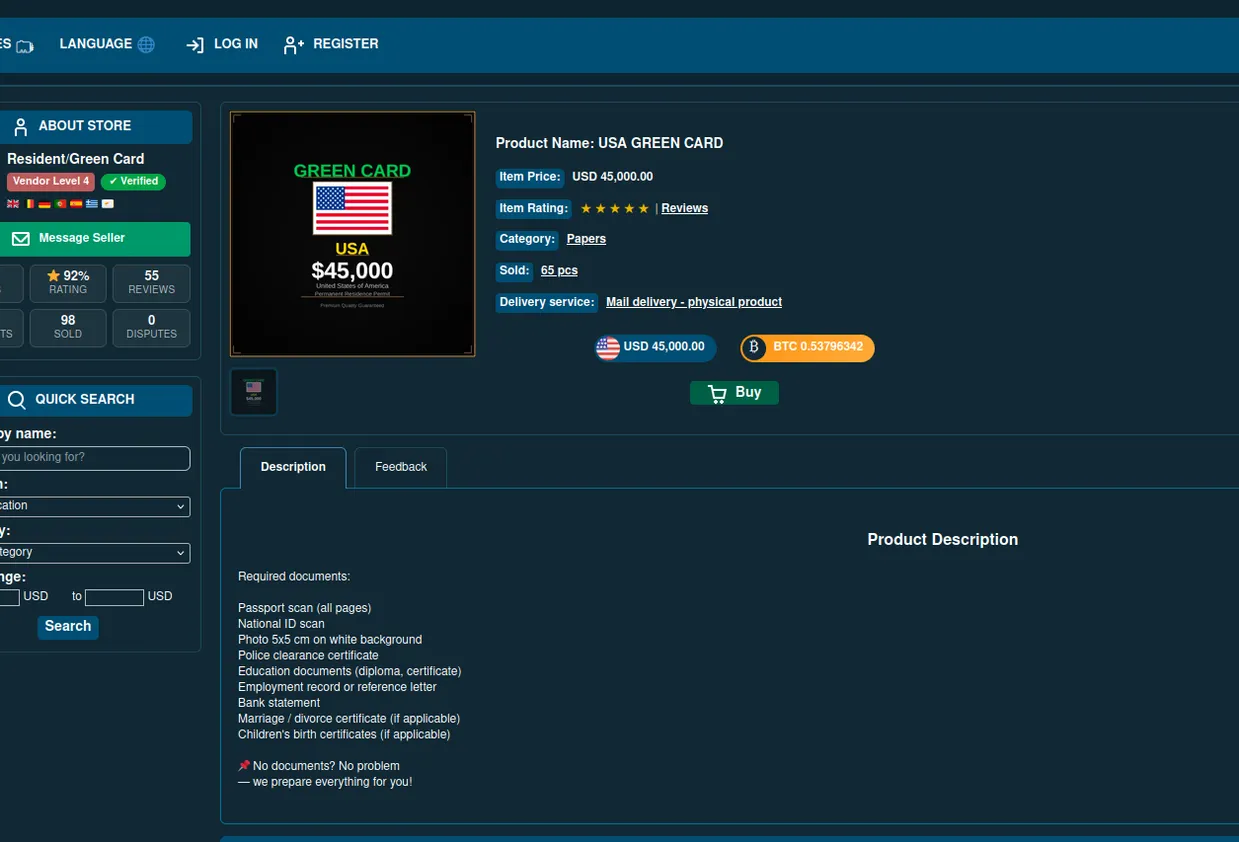The width and height of the screenshot is (1239, 842).
Task: Switch to the Feedback tab
Action: [401, 467]
